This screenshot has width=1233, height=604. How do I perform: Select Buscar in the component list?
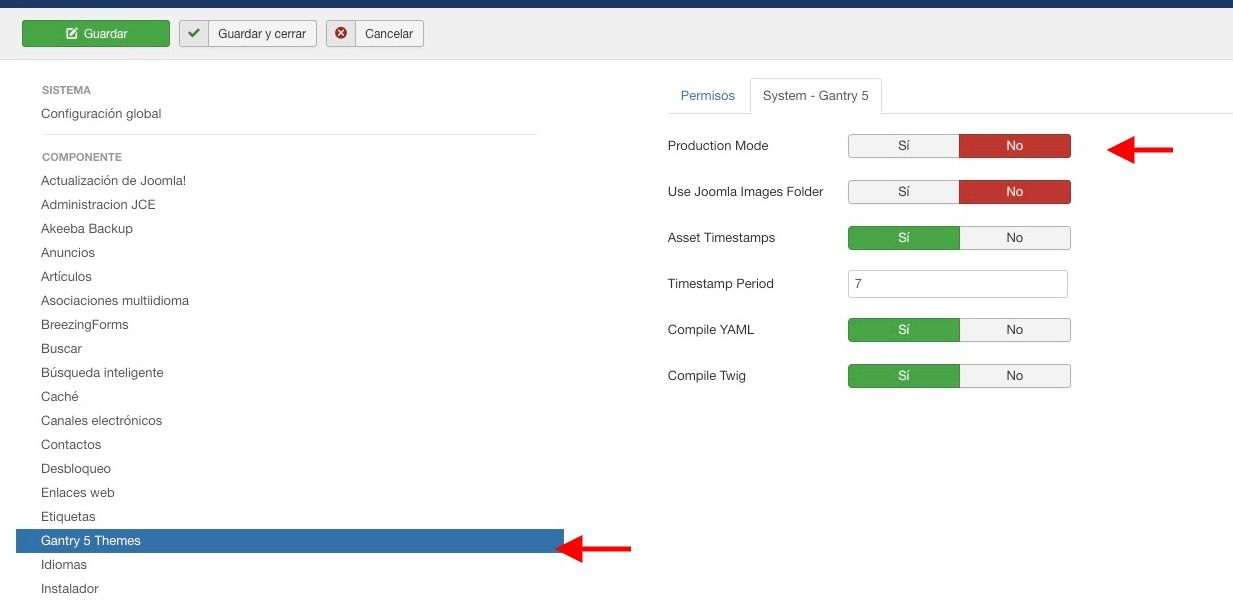(x=61, y=349)
